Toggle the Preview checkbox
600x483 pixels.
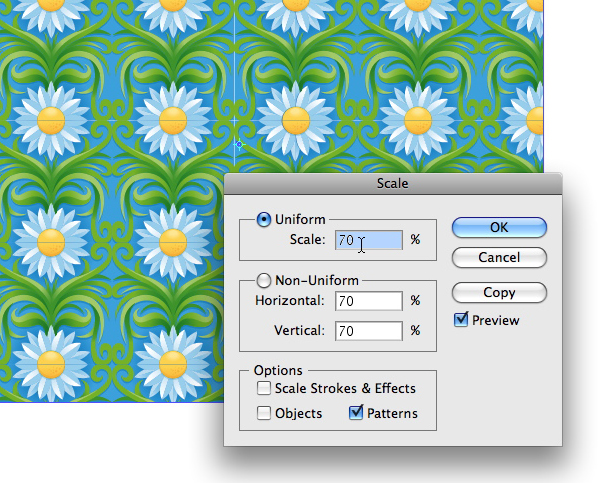461,320
